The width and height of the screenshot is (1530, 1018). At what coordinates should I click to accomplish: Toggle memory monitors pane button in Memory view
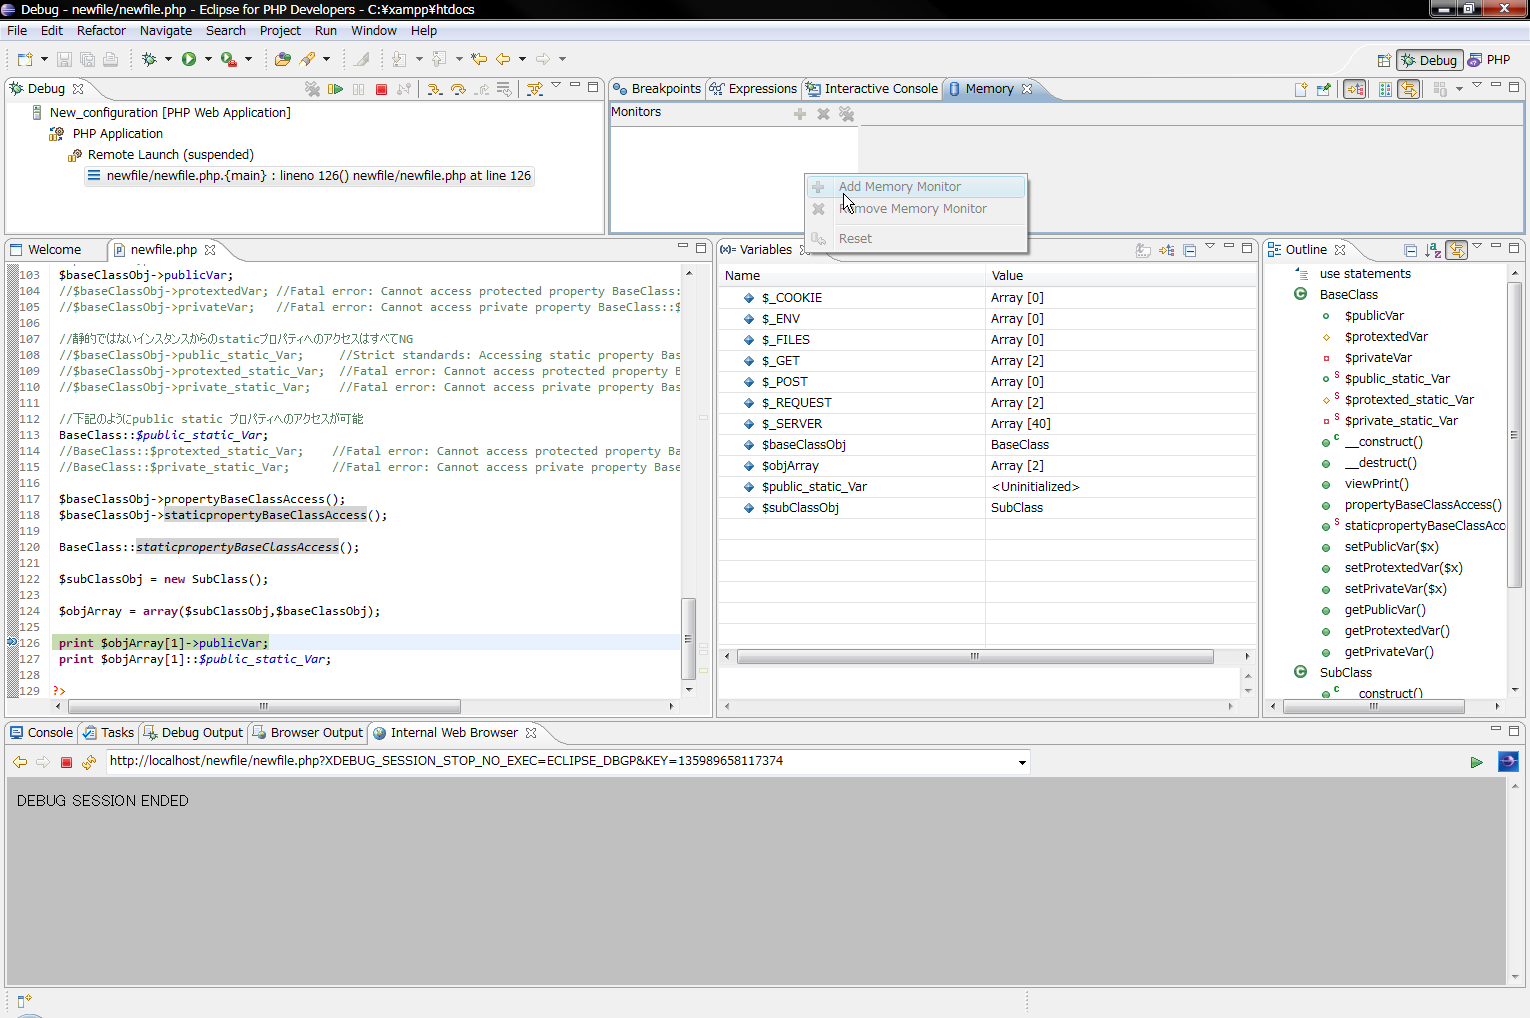1355,89
